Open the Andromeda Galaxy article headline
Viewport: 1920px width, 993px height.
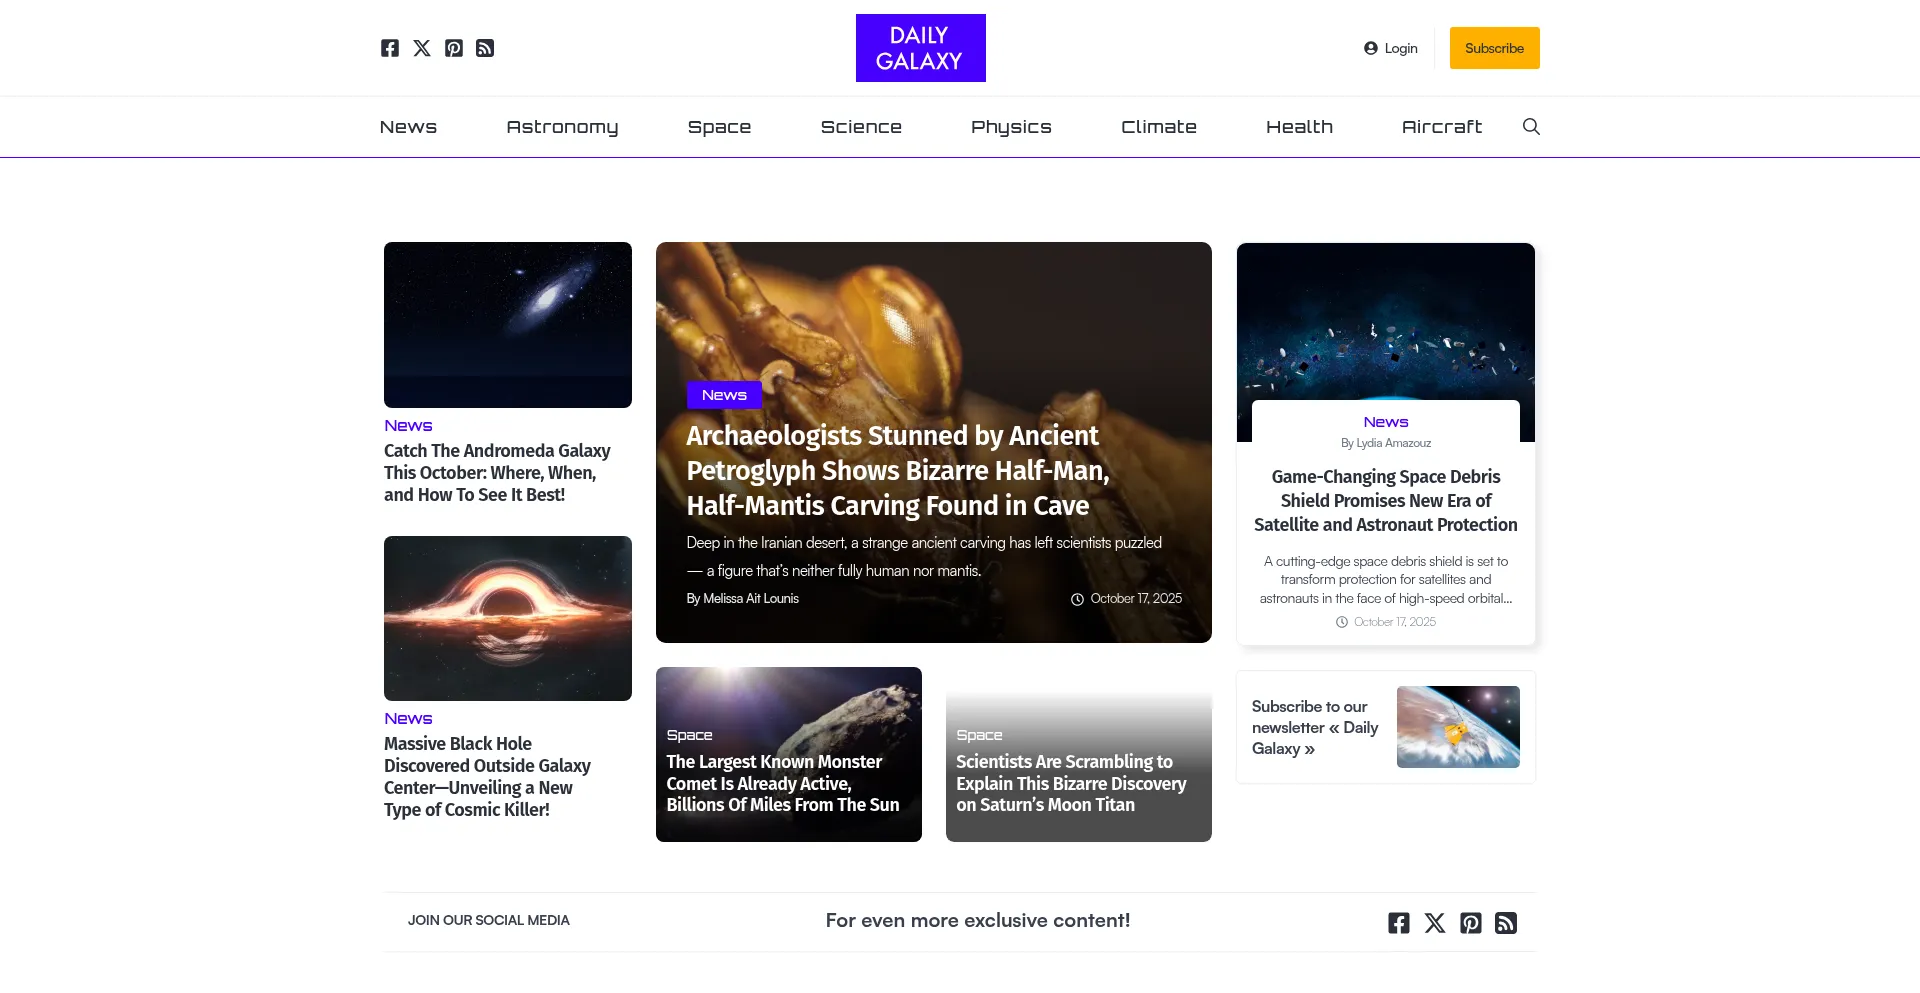497,473
